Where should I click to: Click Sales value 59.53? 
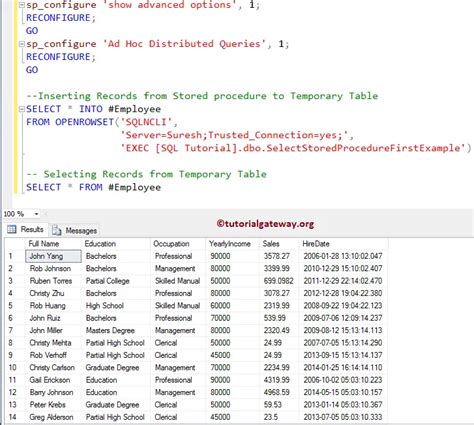coord(279,404)
